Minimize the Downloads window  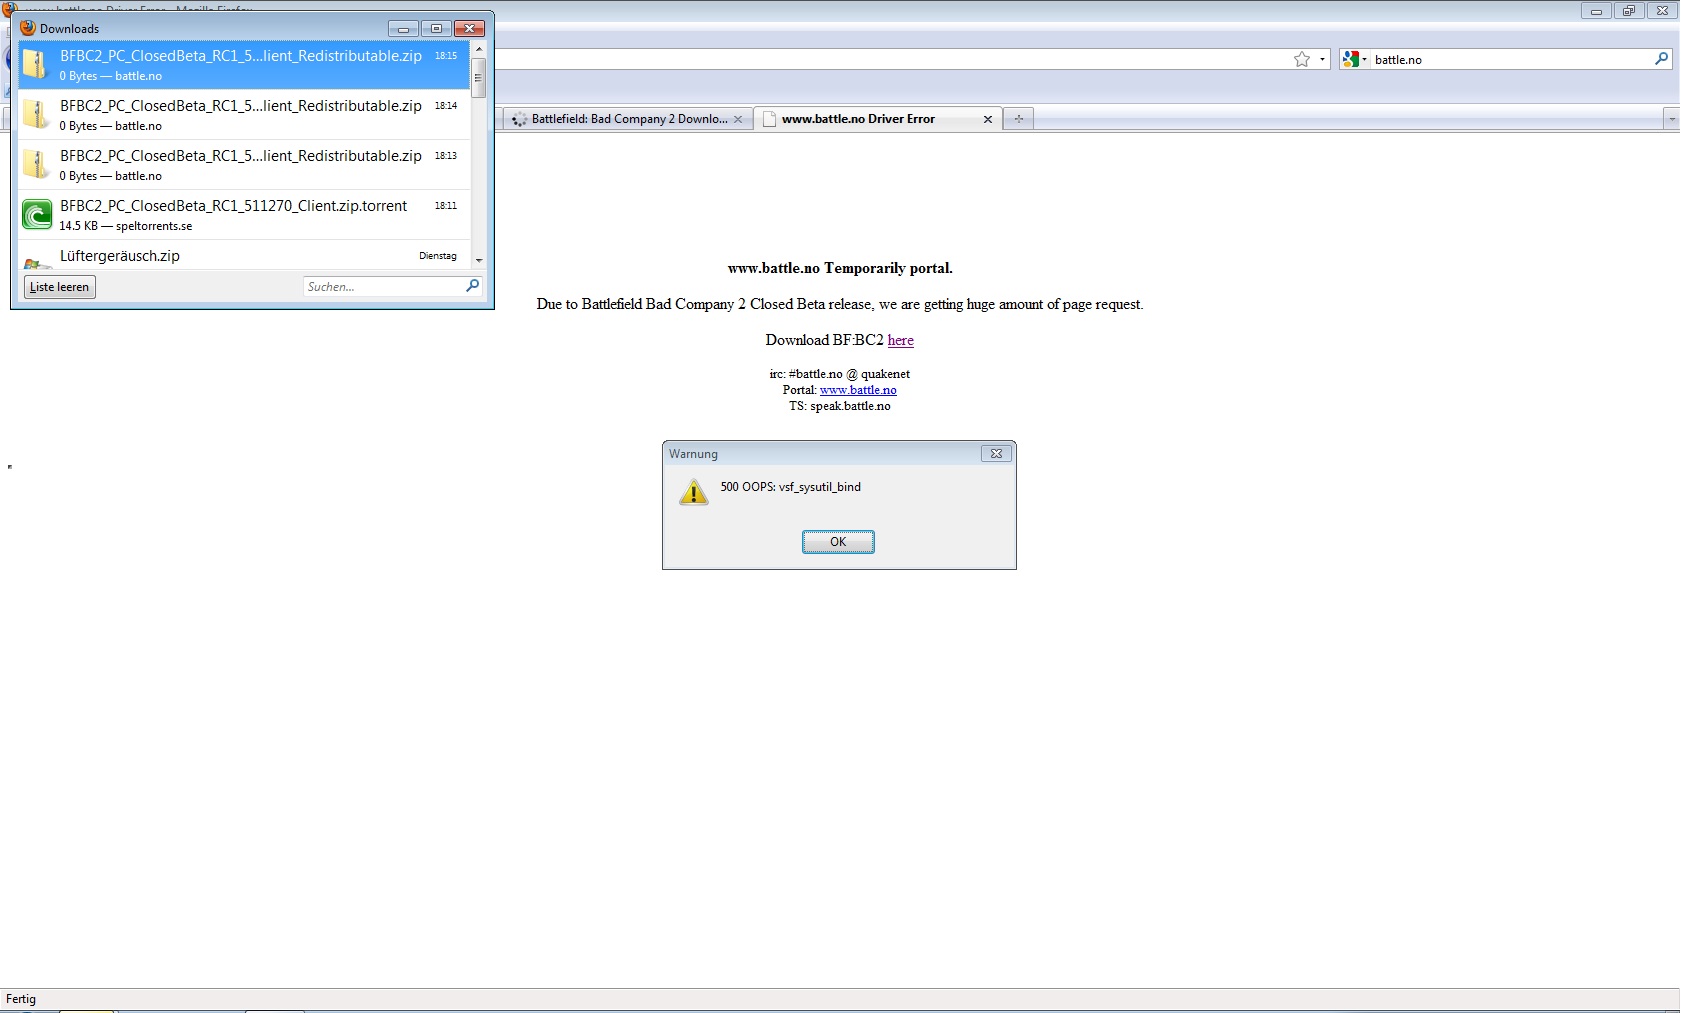pyautogui.click(x=403, y=28)
